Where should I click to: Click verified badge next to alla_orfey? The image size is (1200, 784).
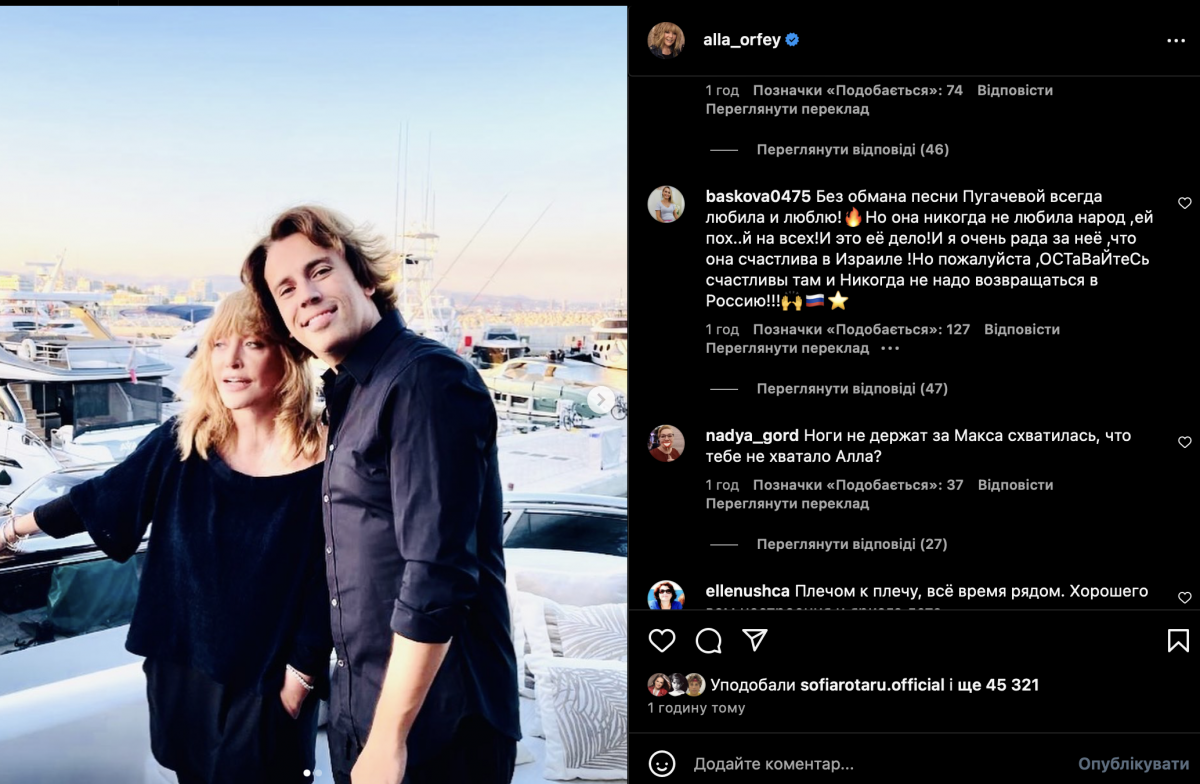pyautogui.click(x=792, y=40)
